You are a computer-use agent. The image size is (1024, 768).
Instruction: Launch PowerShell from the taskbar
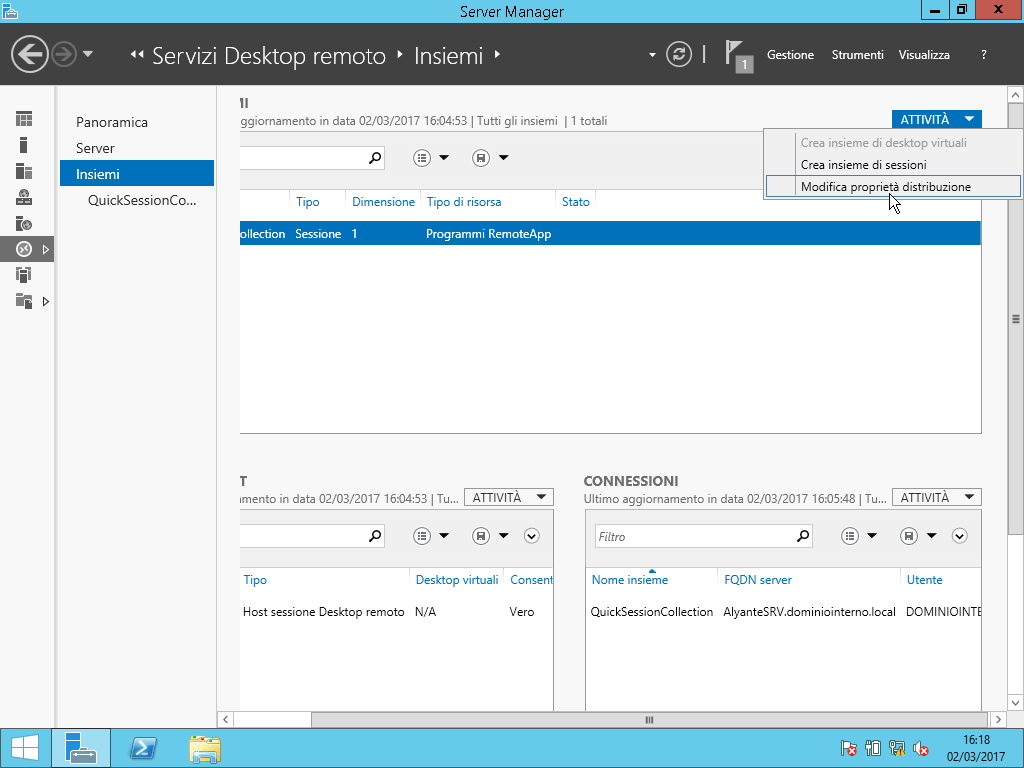coord(143,748)
